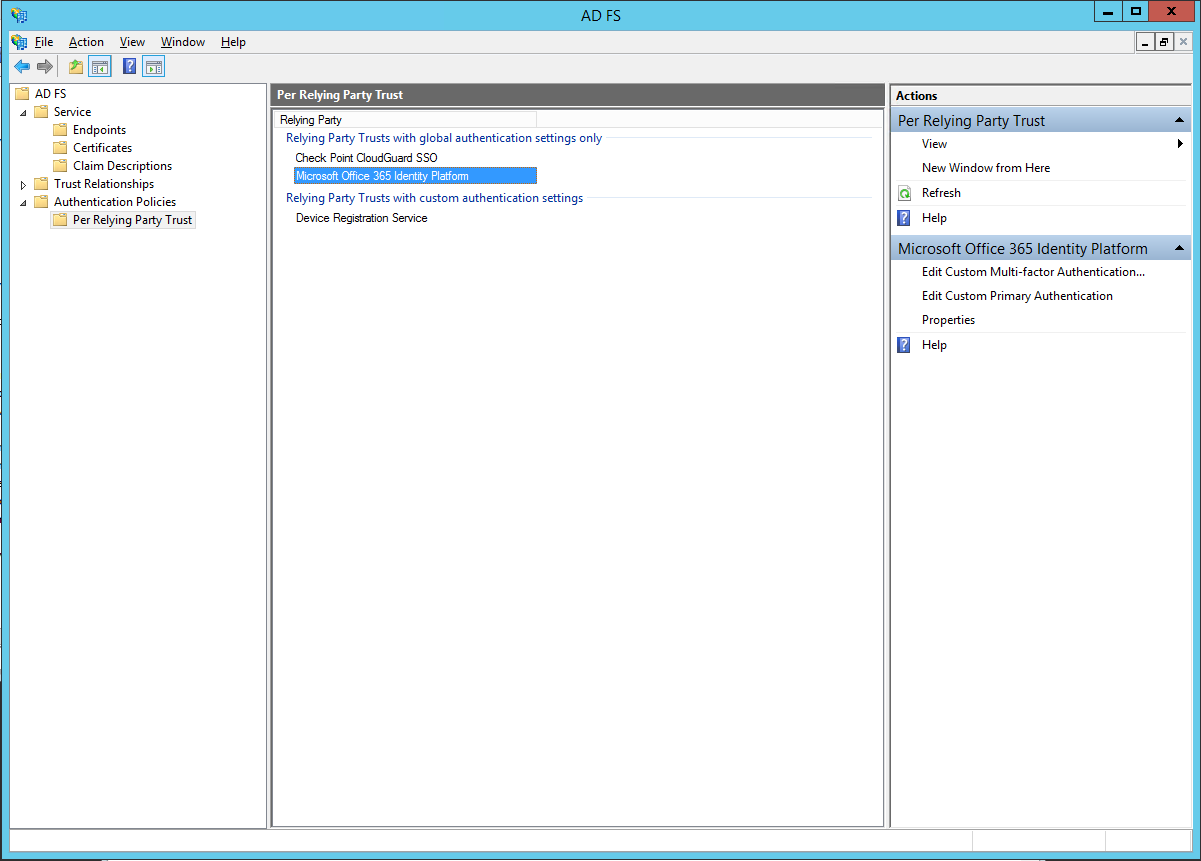Select Certificates in the console tree
This screenshot has height=861, width=1201.
tap(102, 148)
